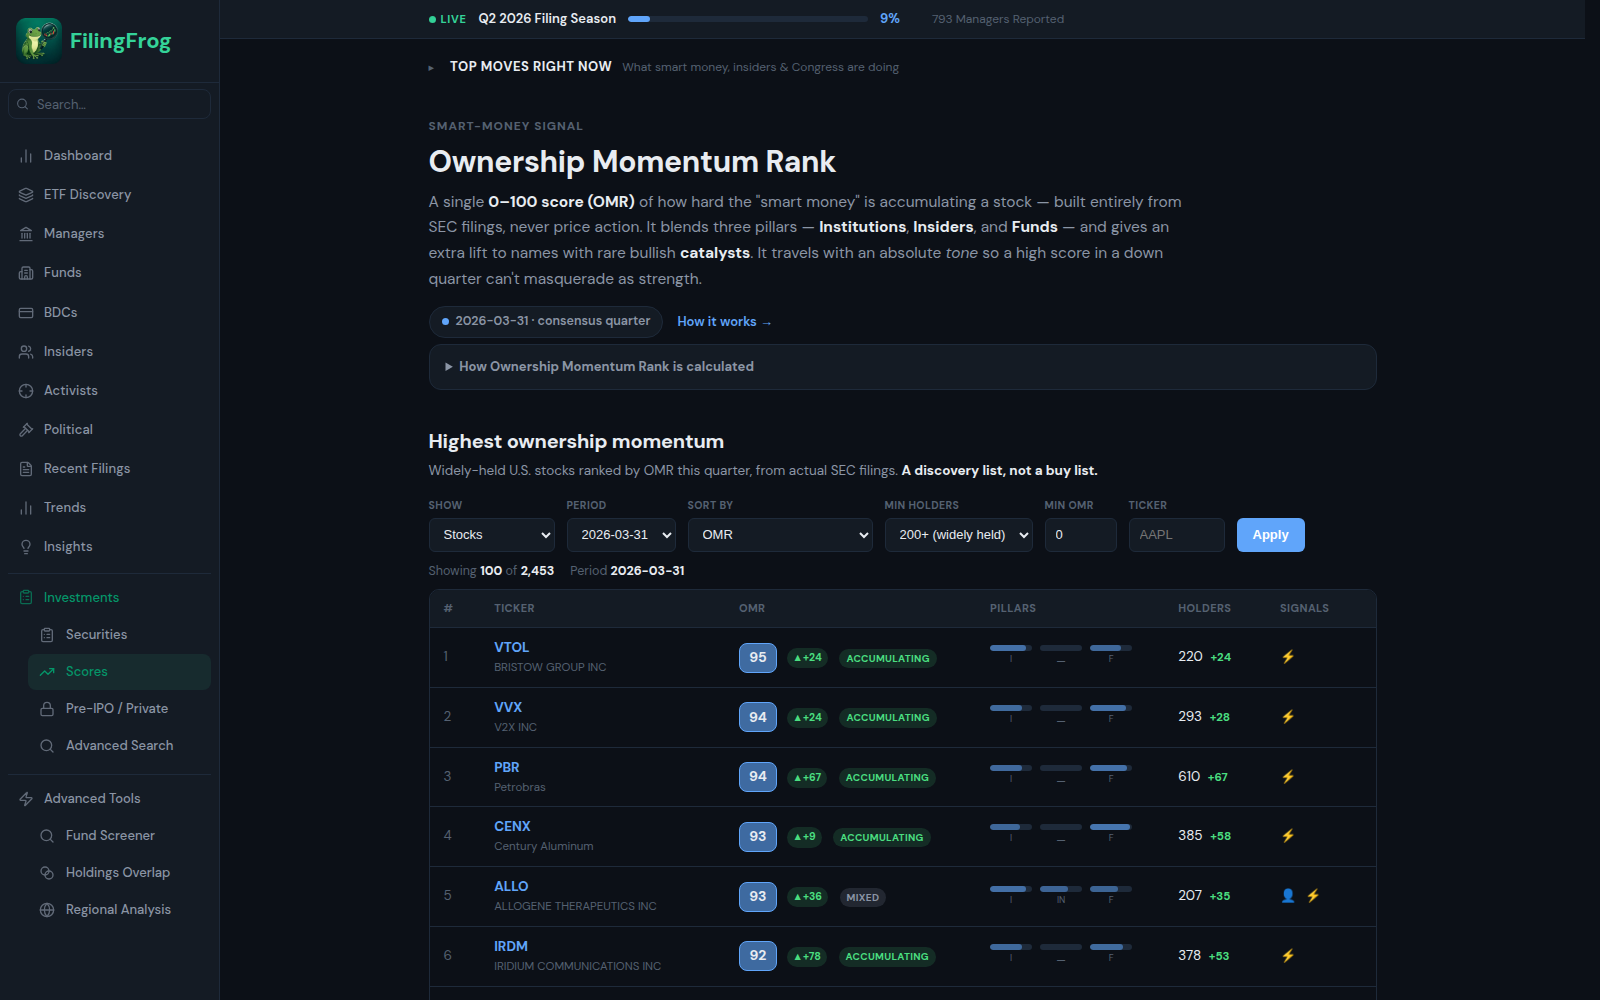Image resolution: width=1600 pixels, height=1000 pixels.
Task: Click the OMR score 95 badge for VTOL
Action: point(758,658)
